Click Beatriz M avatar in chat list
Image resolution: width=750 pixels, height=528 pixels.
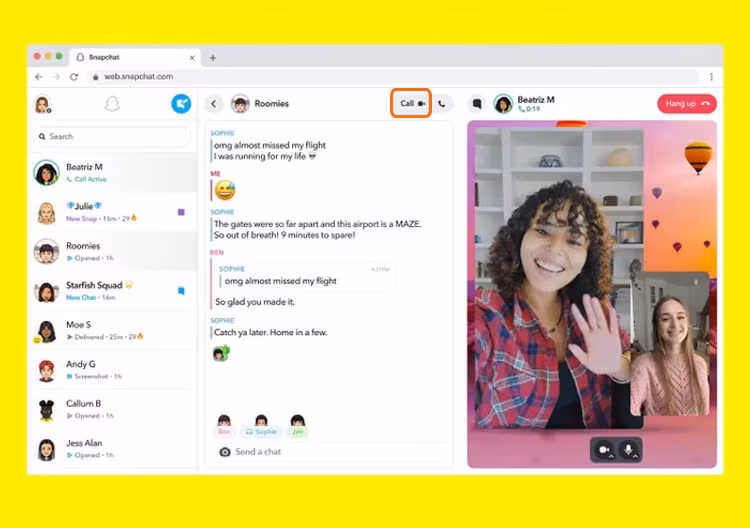coord(46,173)
